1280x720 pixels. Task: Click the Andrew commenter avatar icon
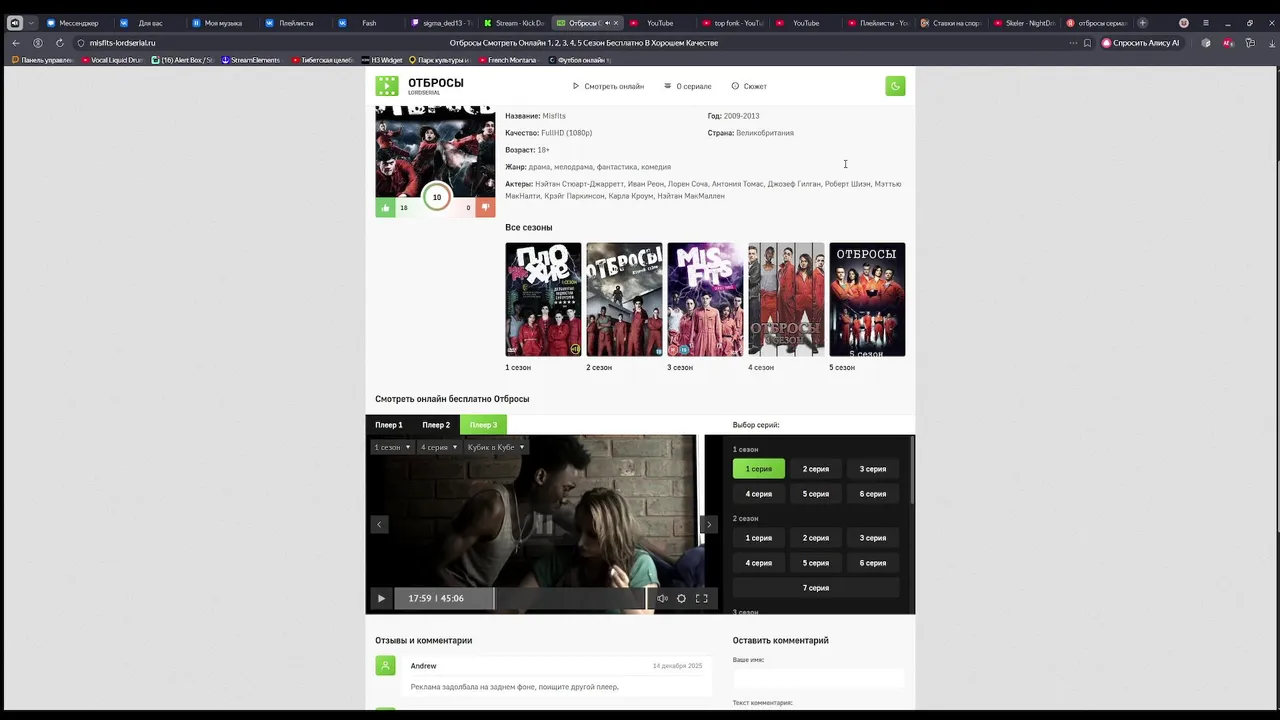coord(385,666)
